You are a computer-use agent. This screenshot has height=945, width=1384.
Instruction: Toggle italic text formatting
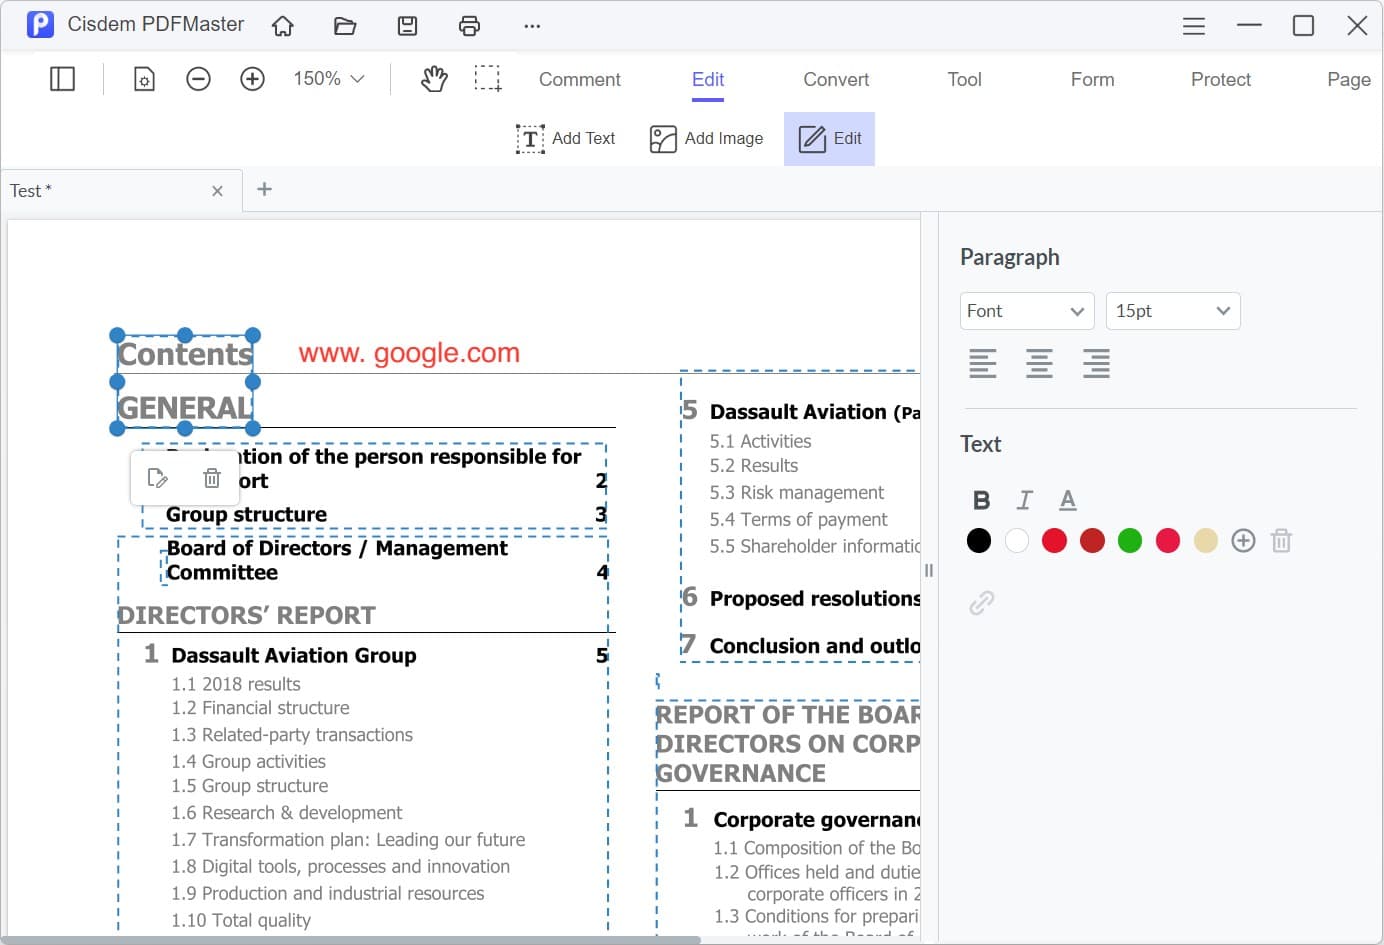pos(1024,499)
